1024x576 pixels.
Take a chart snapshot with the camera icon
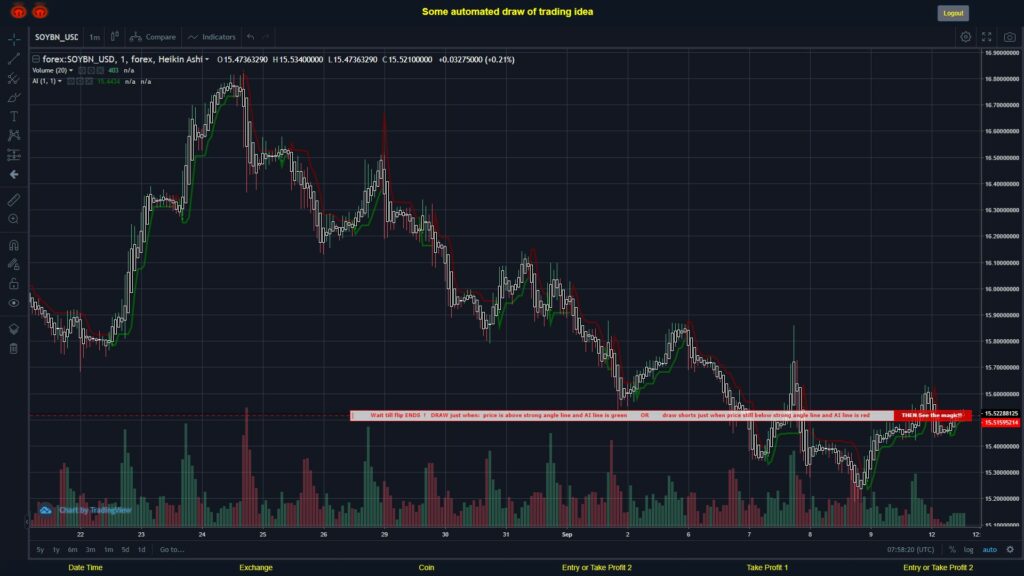click(1009, 37)
